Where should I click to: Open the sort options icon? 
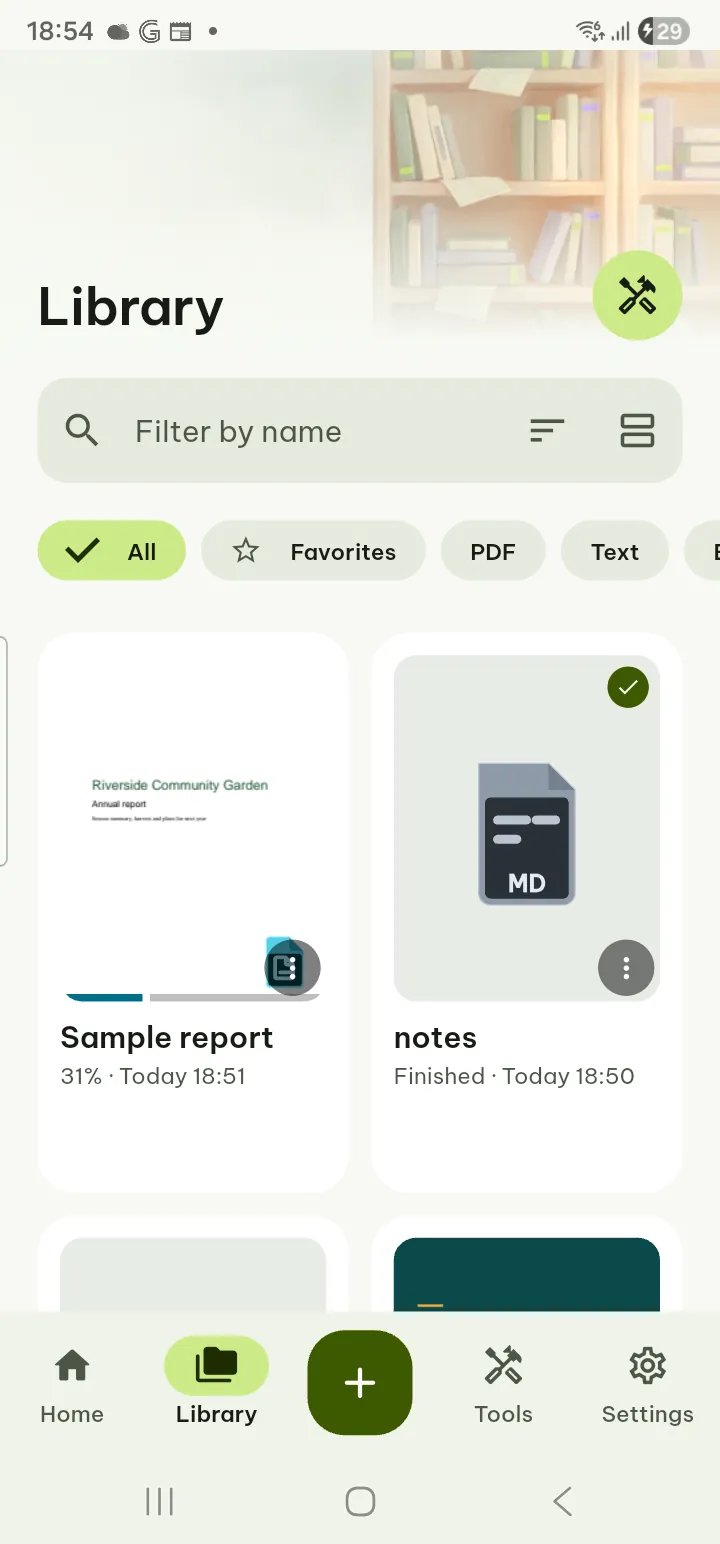tap(547, 431)
